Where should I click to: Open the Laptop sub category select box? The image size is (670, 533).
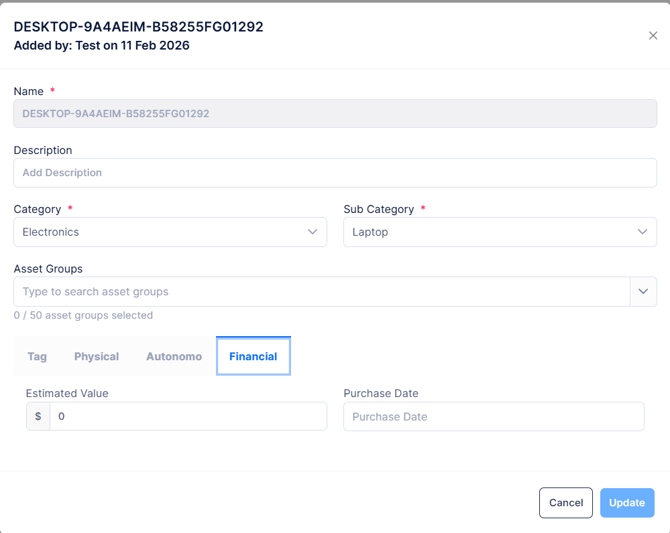tap(490, 232)
